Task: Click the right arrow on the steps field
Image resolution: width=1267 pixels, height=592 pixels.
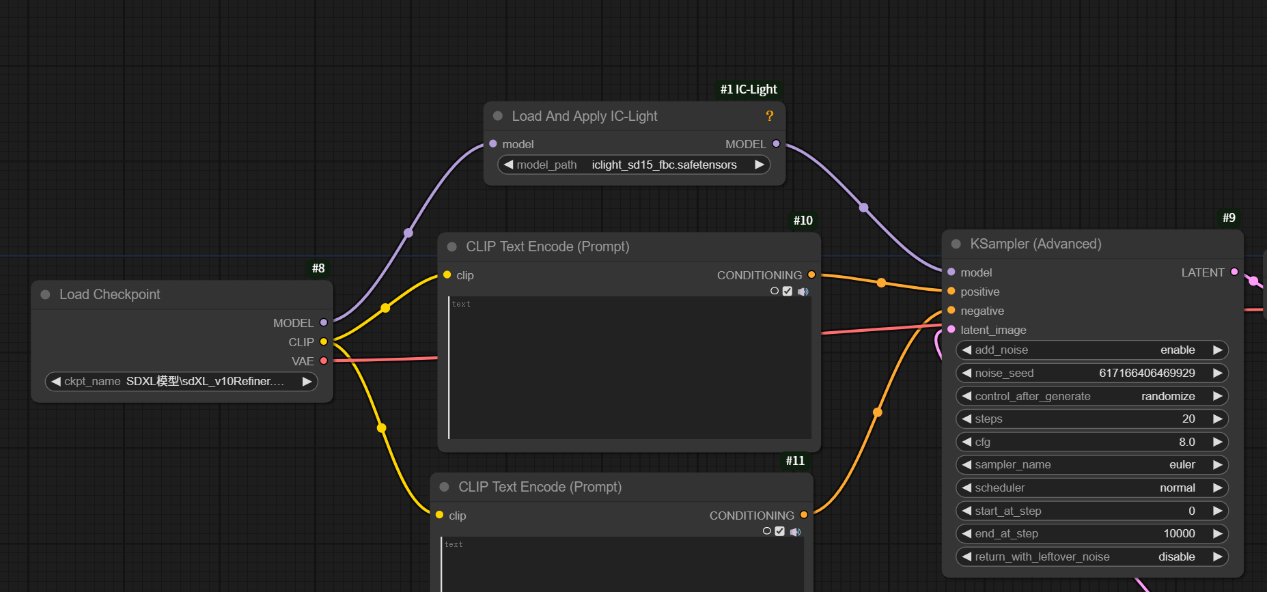Action: click(1217, 419)
